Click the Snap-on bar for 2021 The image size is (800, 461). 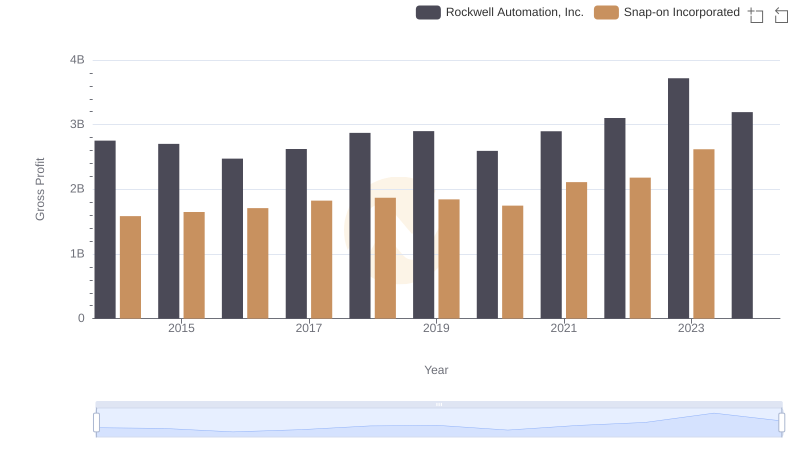pos(577,250)
